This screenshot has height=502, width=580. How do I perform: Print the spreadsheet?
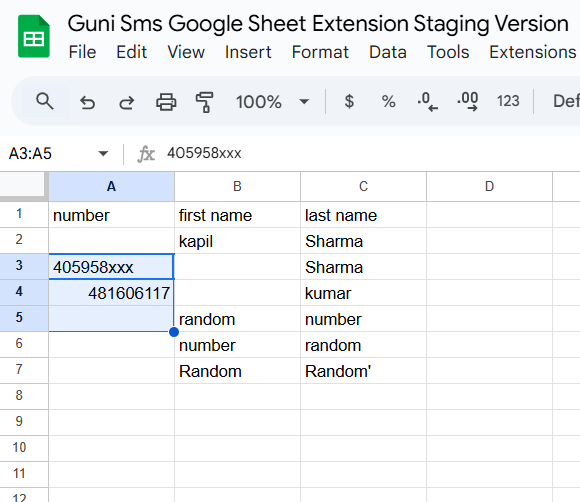(166, 102)
